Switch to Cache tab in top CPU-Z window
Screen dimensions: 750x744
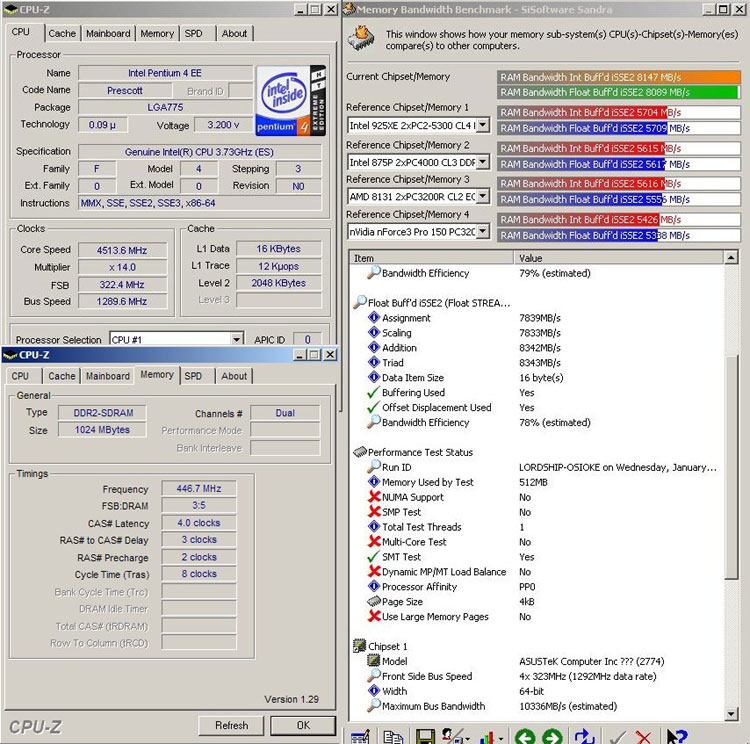click(x=62, y=33)
